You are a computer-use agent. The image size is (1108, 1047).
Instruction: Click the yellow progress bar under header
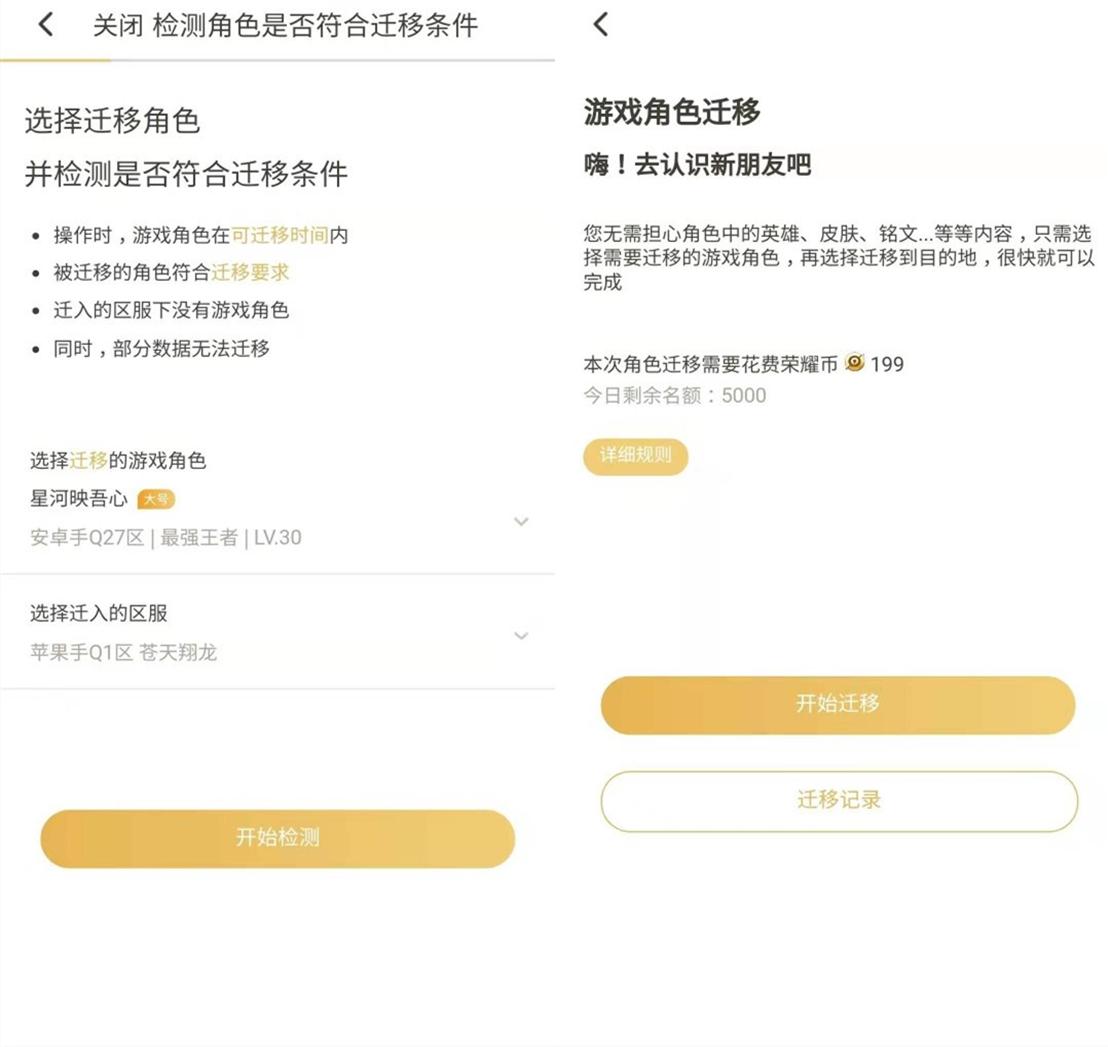(56, 61)
